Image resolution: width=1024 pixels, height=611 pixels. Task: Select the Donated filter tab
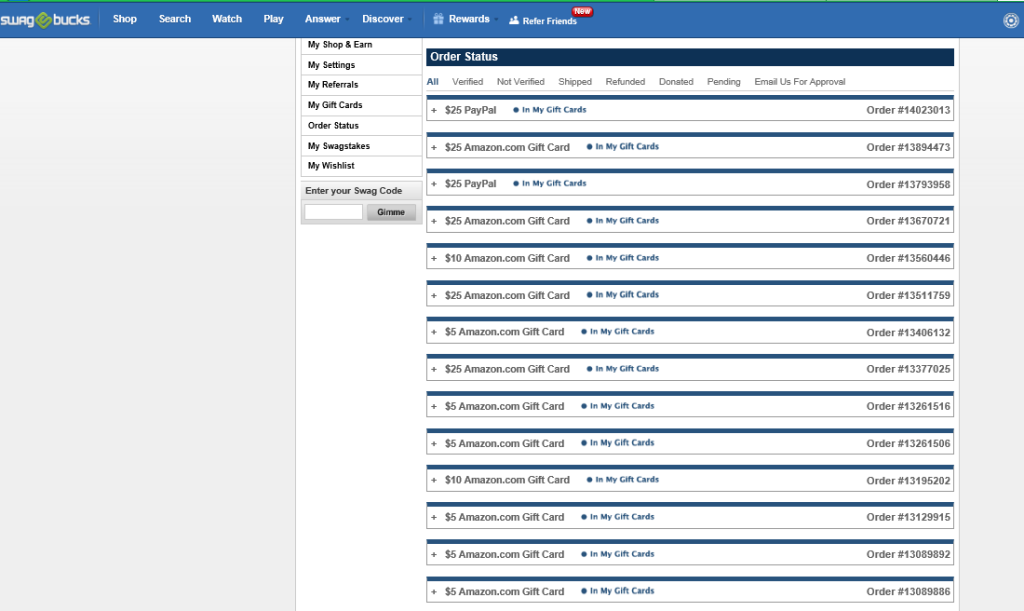[x=676, y=82]
